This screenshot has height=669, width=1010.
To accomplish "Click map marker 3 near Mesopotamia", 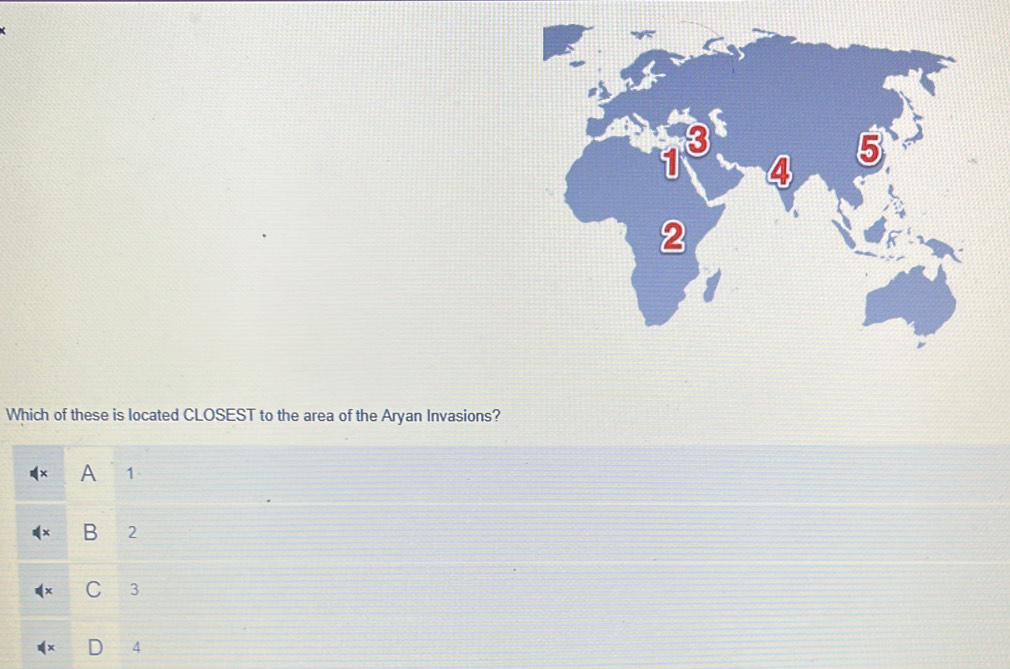I will [697, 141].
